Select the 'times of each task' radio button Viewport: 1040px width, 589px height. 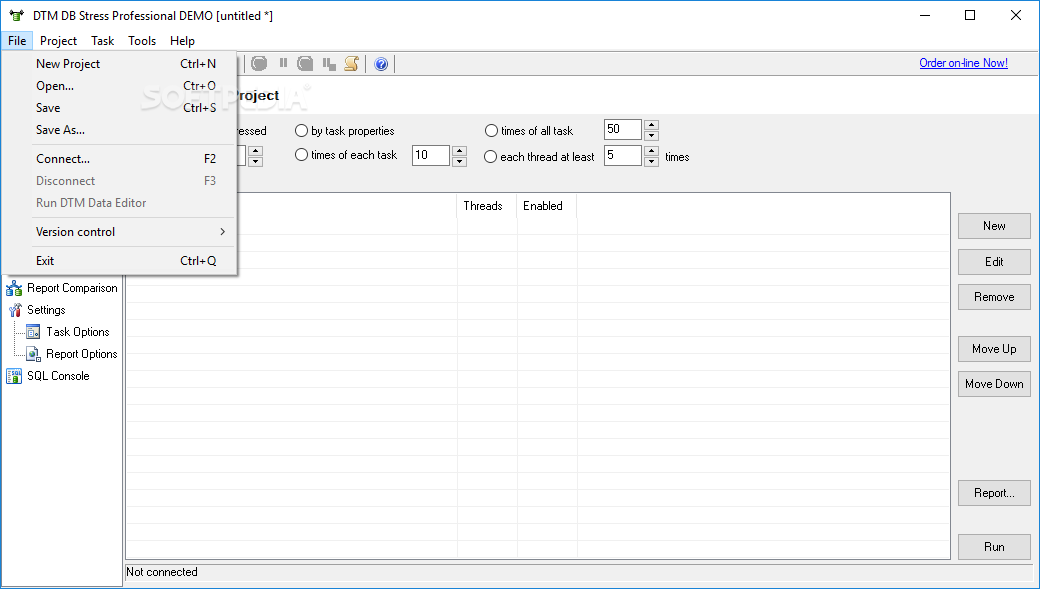(x=301, y=155)
